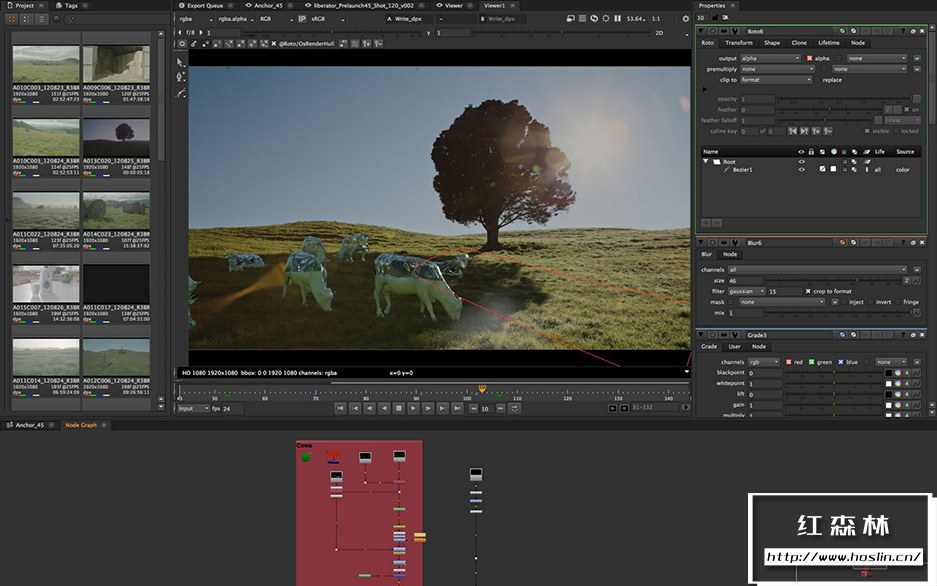Click gain color wheel picker
Screen dimensions: 937x586
898,405
